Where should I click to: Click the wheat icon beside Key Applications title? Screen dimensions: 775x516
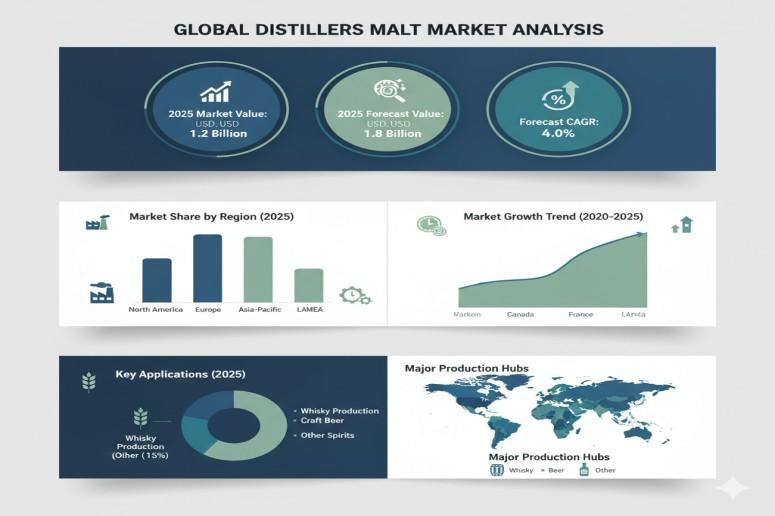88,381
